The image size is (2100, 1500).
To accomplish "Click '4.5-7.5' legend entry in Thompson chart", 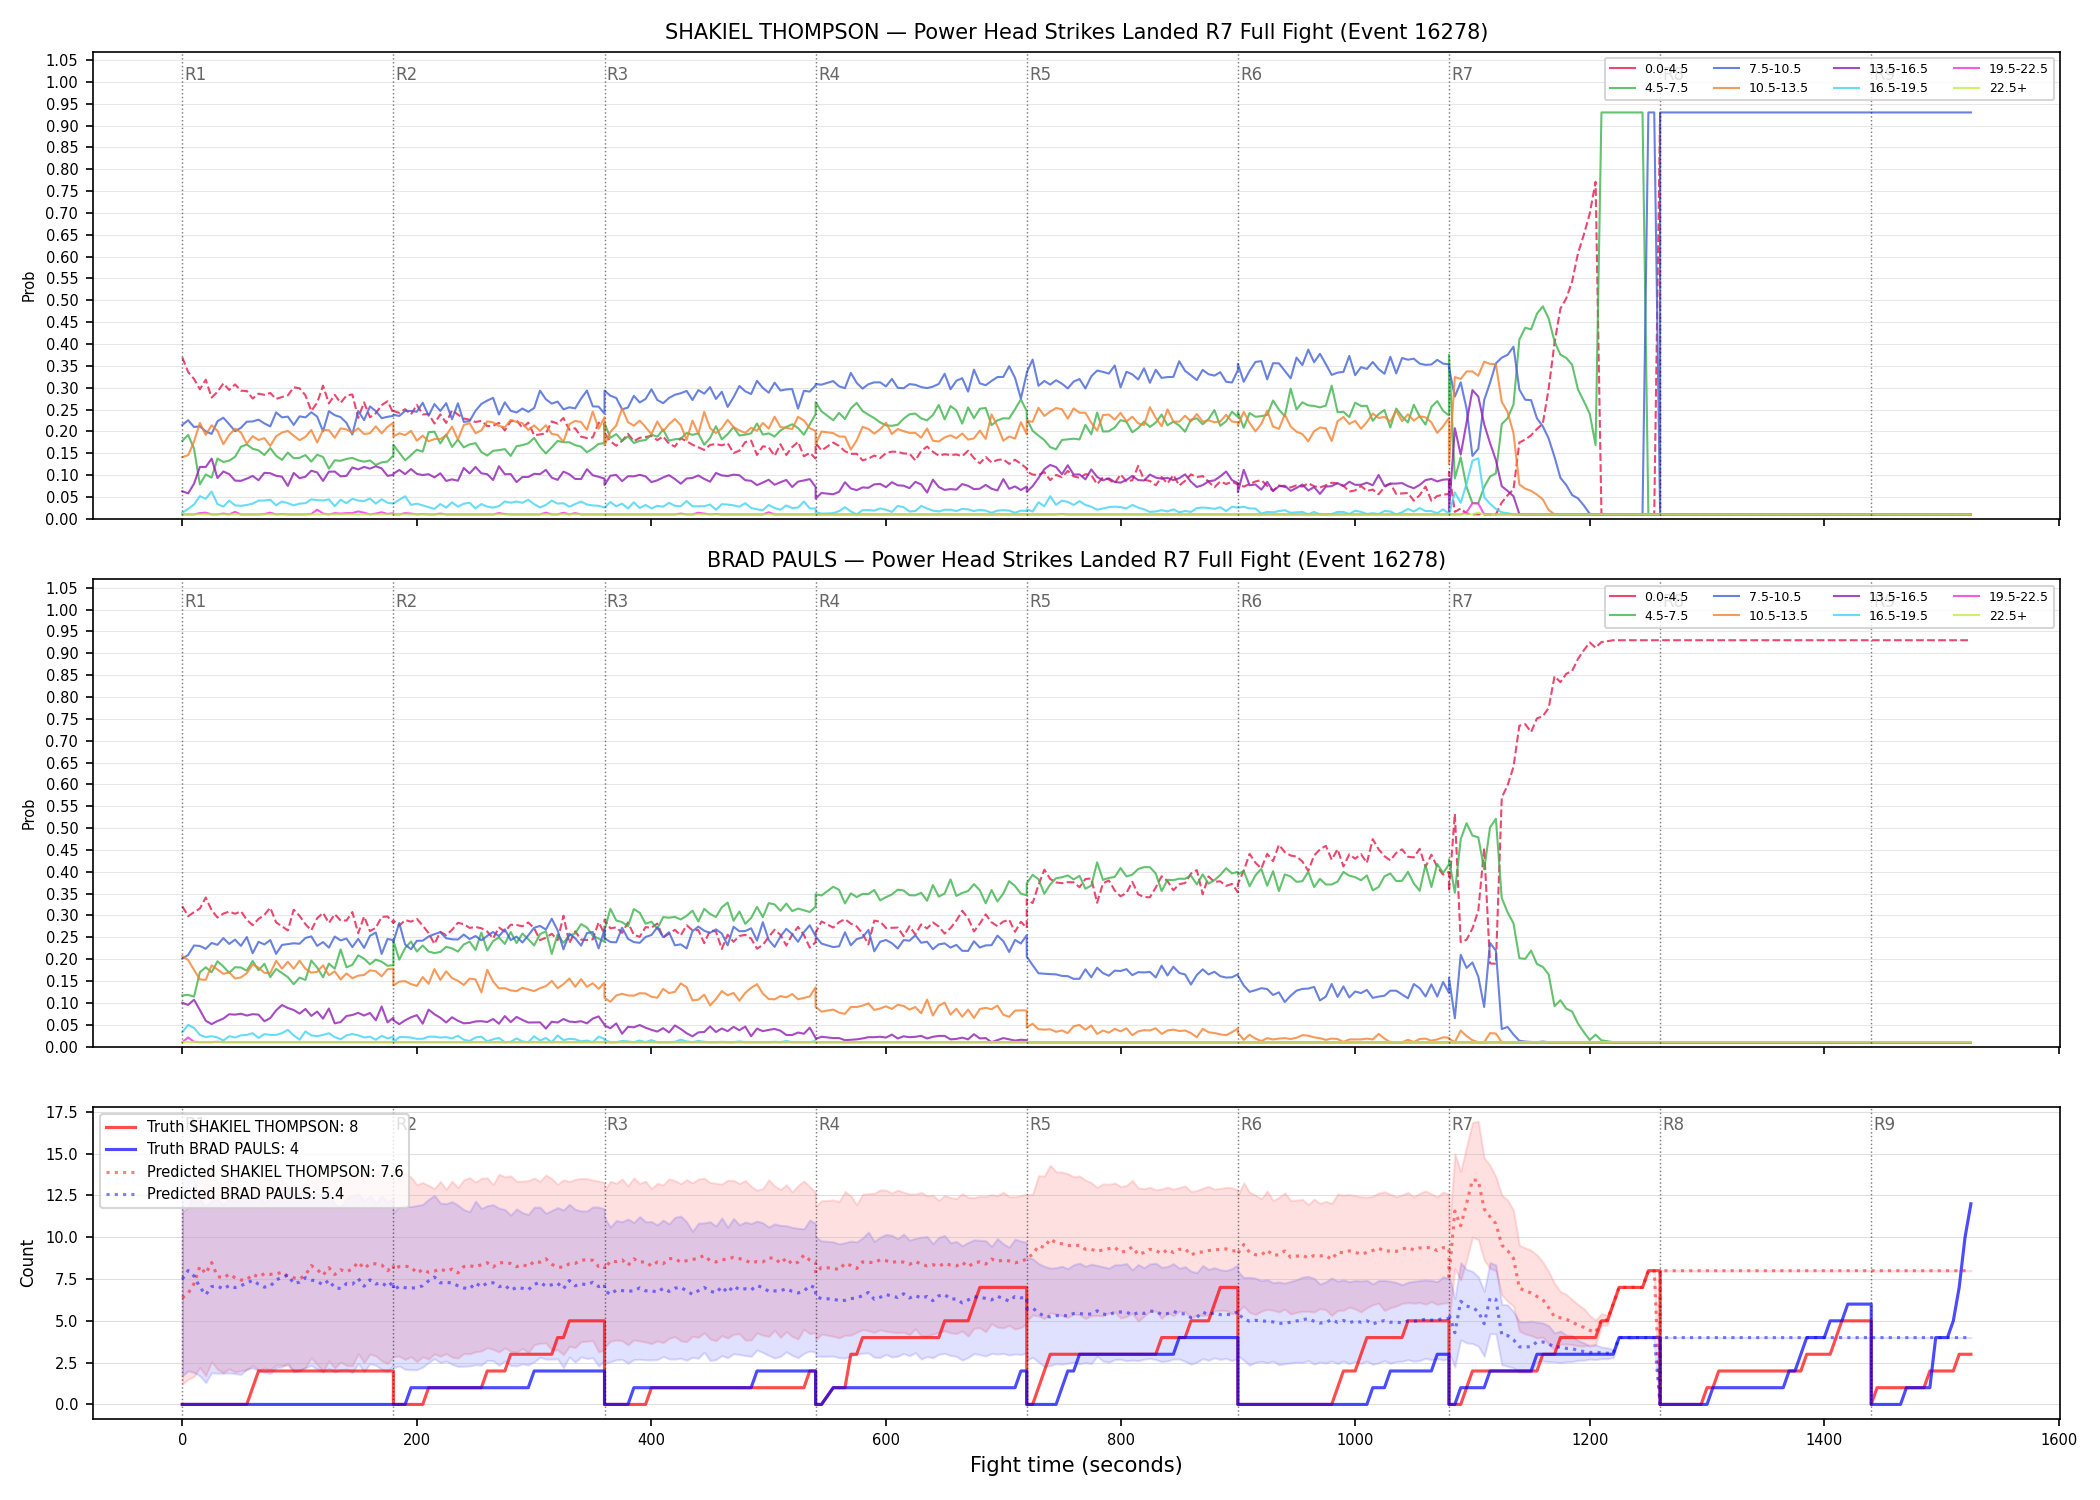I will (1649, 88).
